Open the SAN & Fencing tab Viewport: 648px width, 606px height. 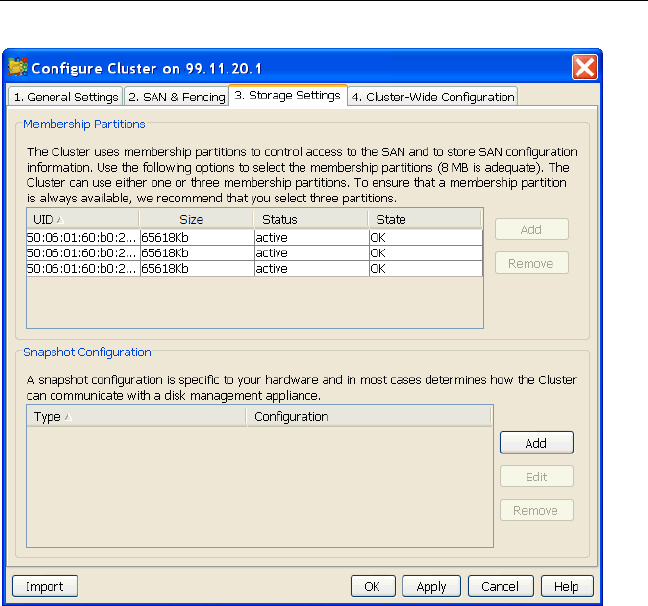pyautogui.click(x=176, y=97)
